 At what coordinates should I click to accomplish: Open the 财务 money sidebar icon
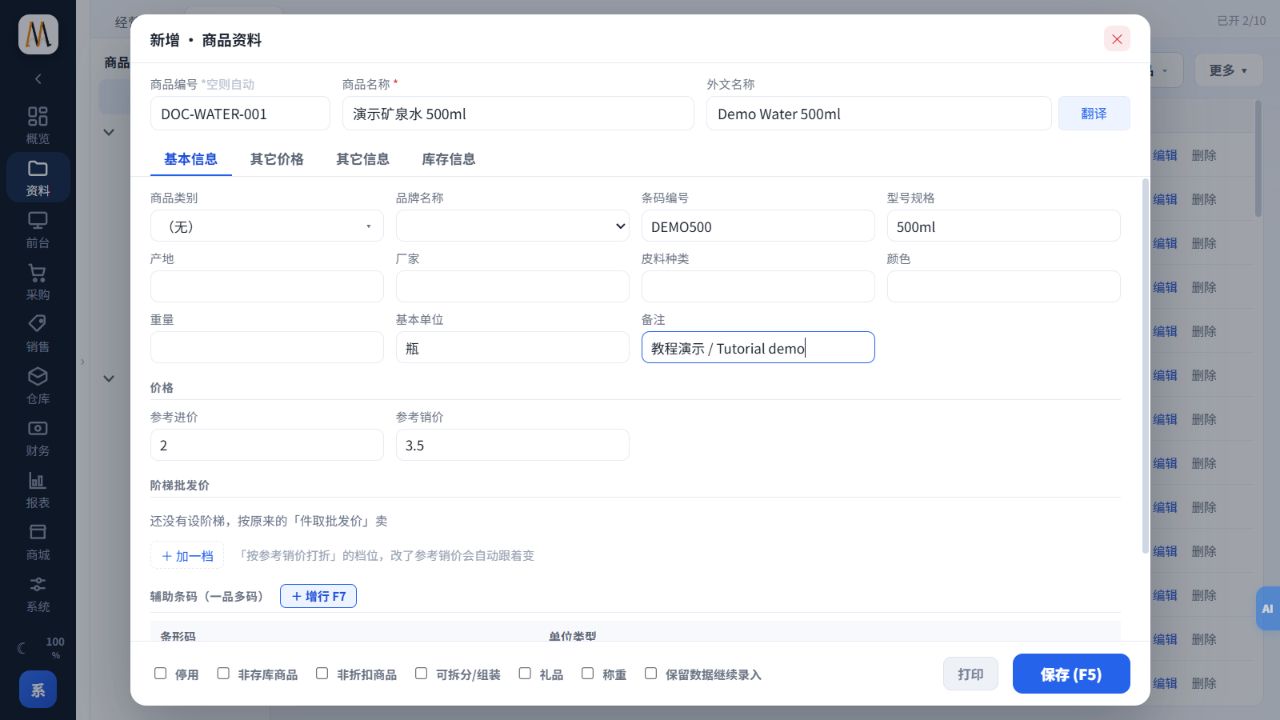click(37, 437)
